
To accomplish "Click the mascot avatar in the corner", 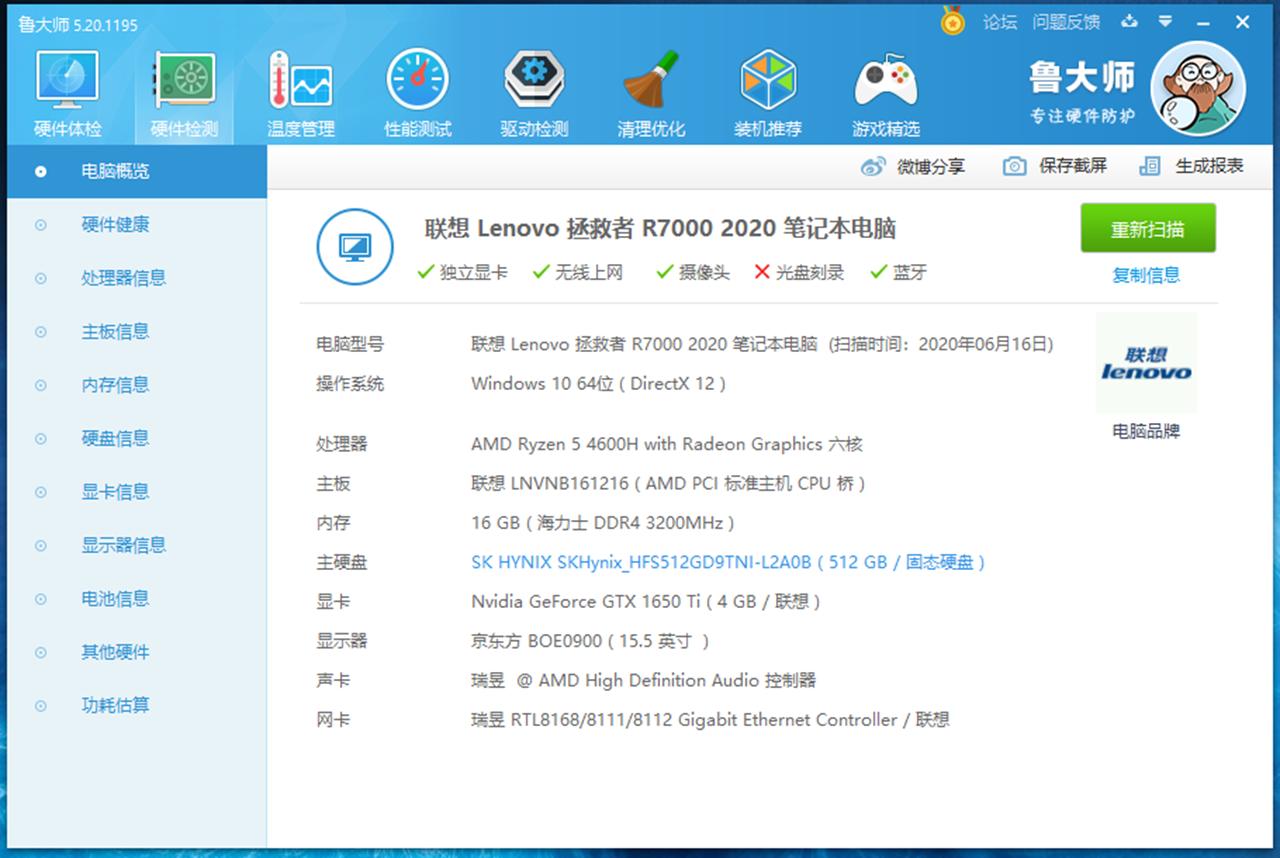I will pos(1198,88).
